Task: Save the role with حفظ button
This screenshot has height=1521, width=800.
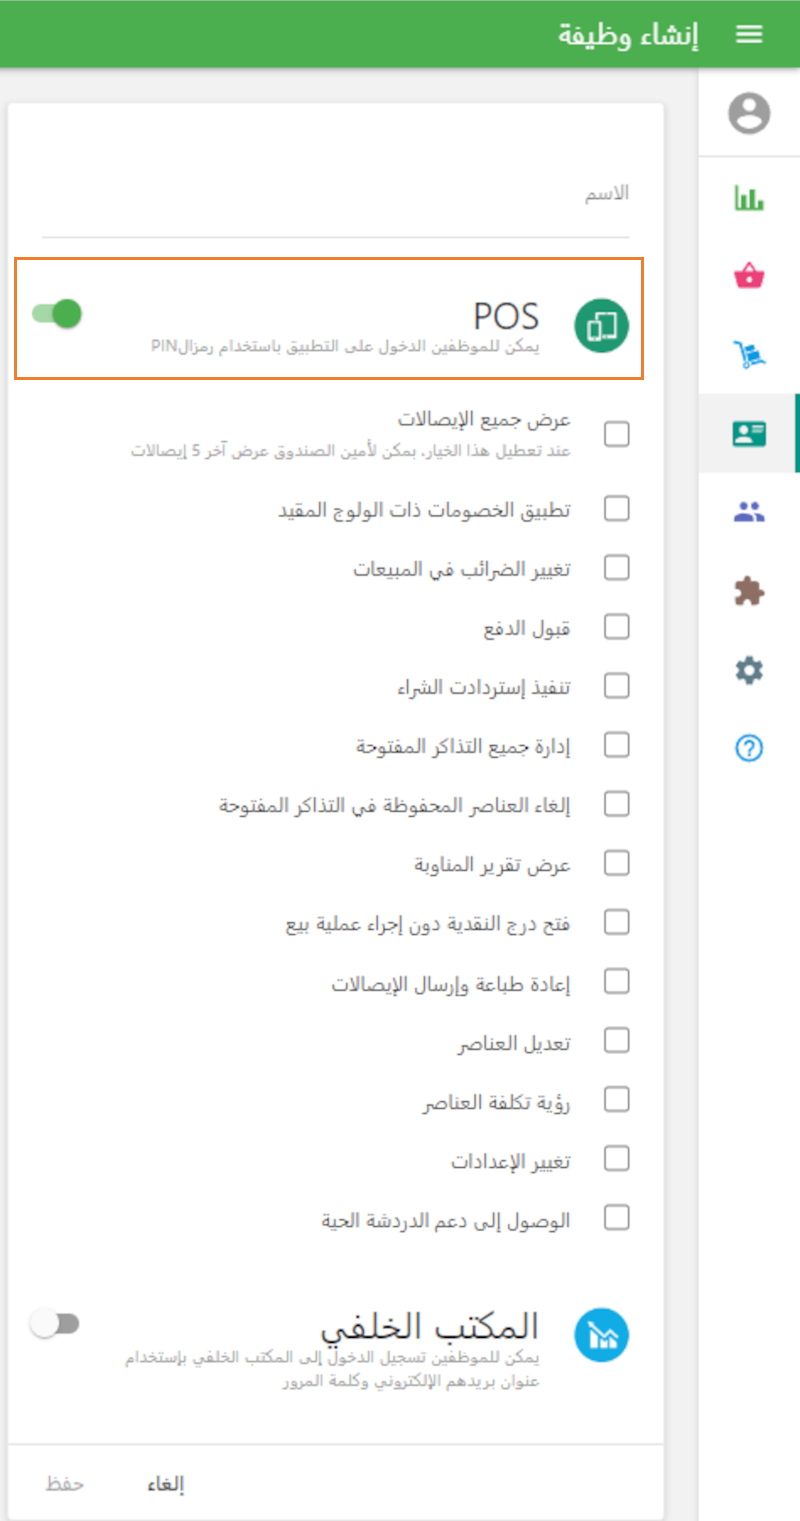Action: (x=63, y=1483)
